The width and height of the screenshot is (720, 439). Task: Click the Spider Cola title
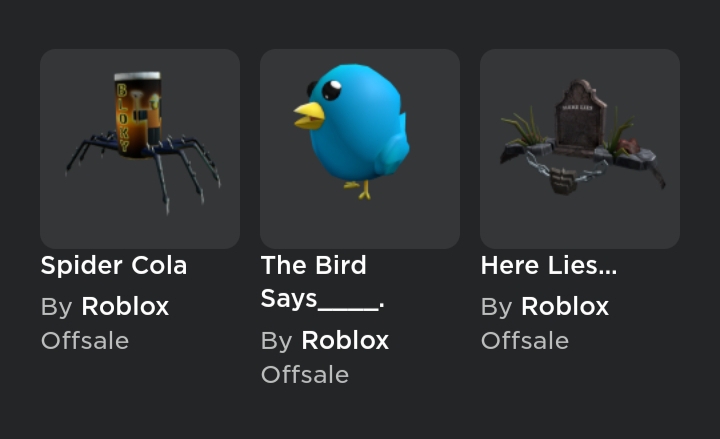114,265
